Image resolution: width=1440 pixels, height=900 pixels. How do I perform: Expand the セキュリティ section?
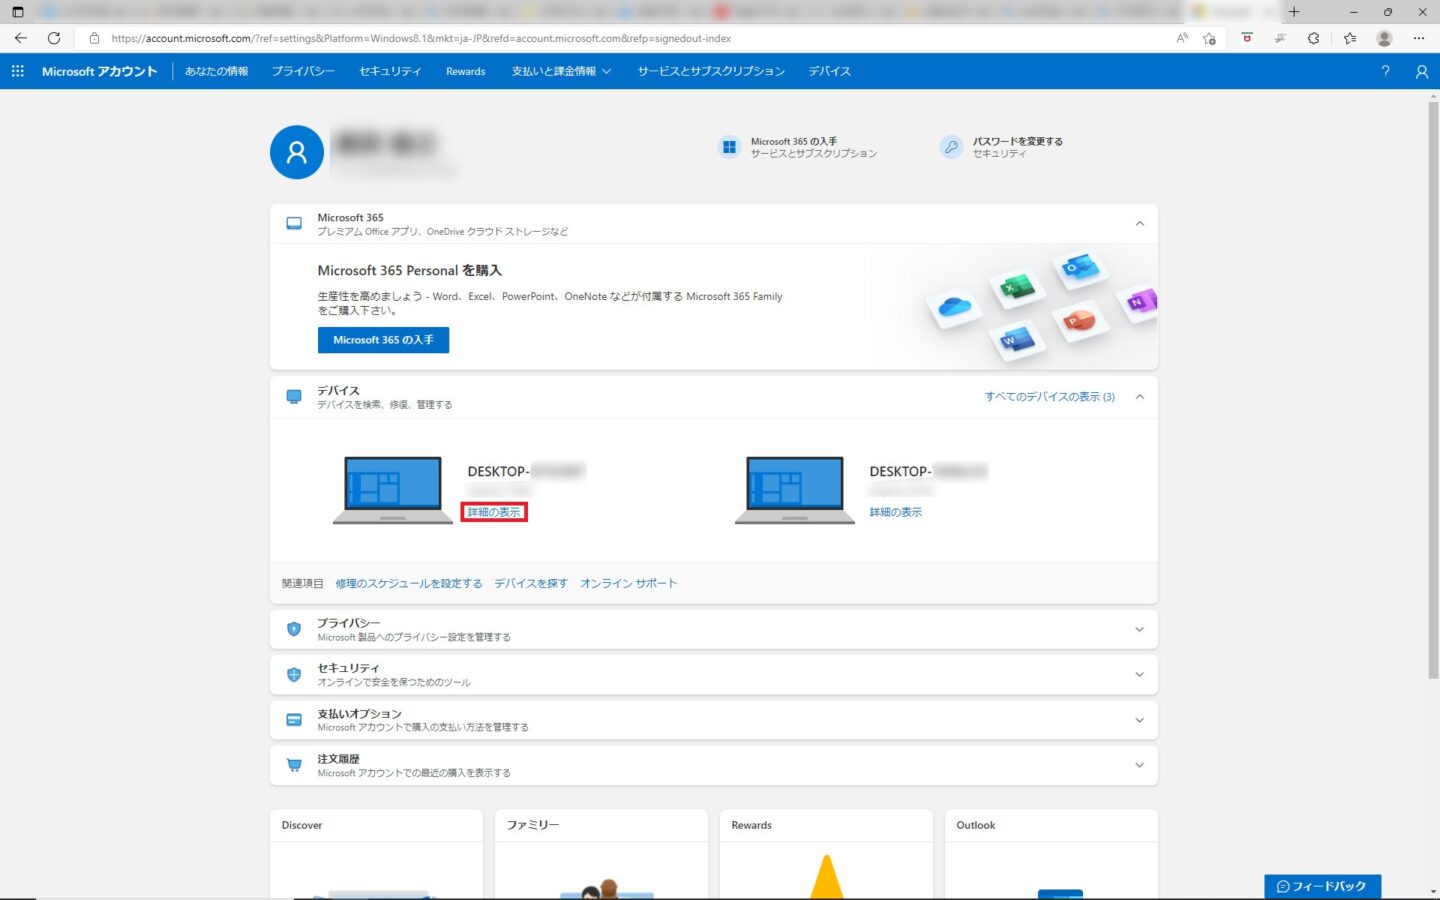point(1139,675)
